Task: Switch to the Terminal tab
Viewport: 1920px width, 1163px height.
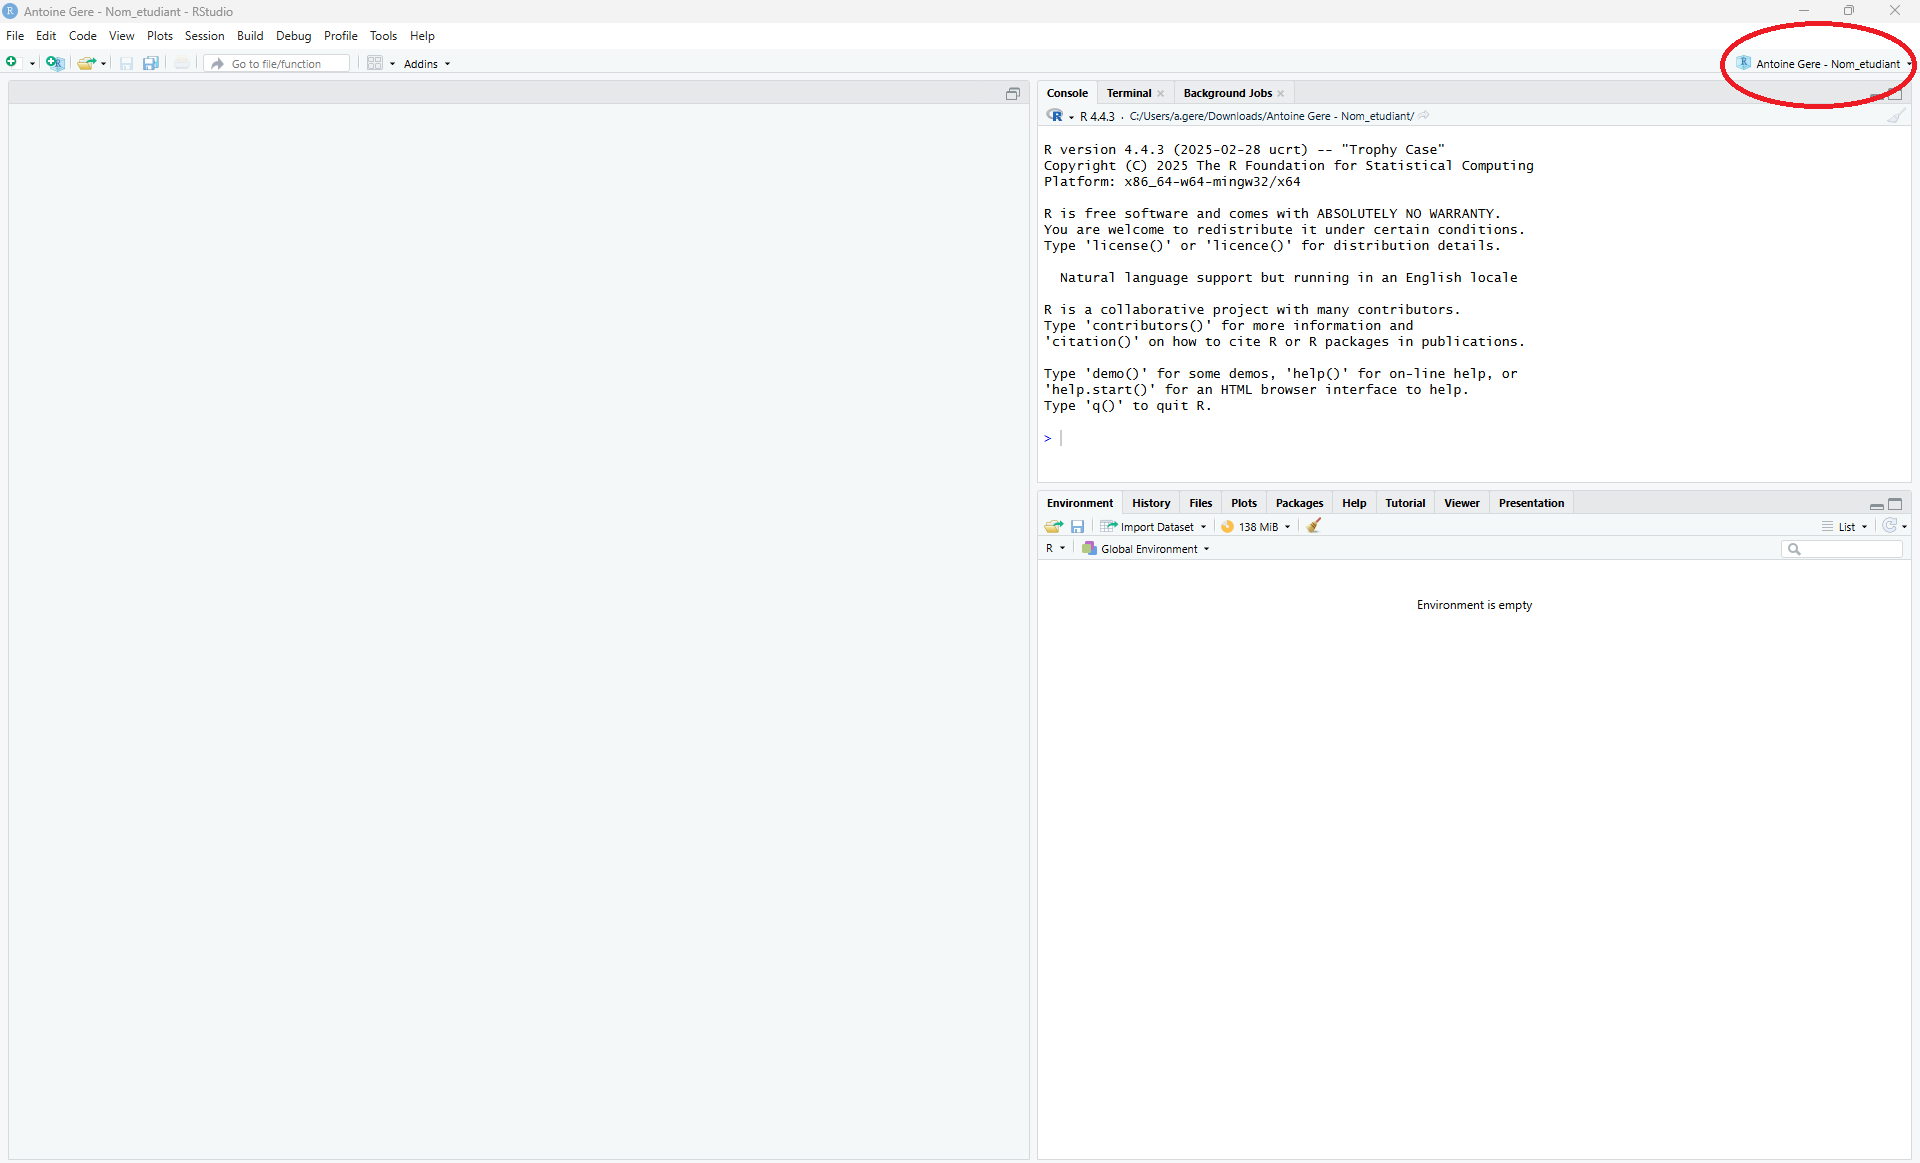Action: tap(1129, 93)
